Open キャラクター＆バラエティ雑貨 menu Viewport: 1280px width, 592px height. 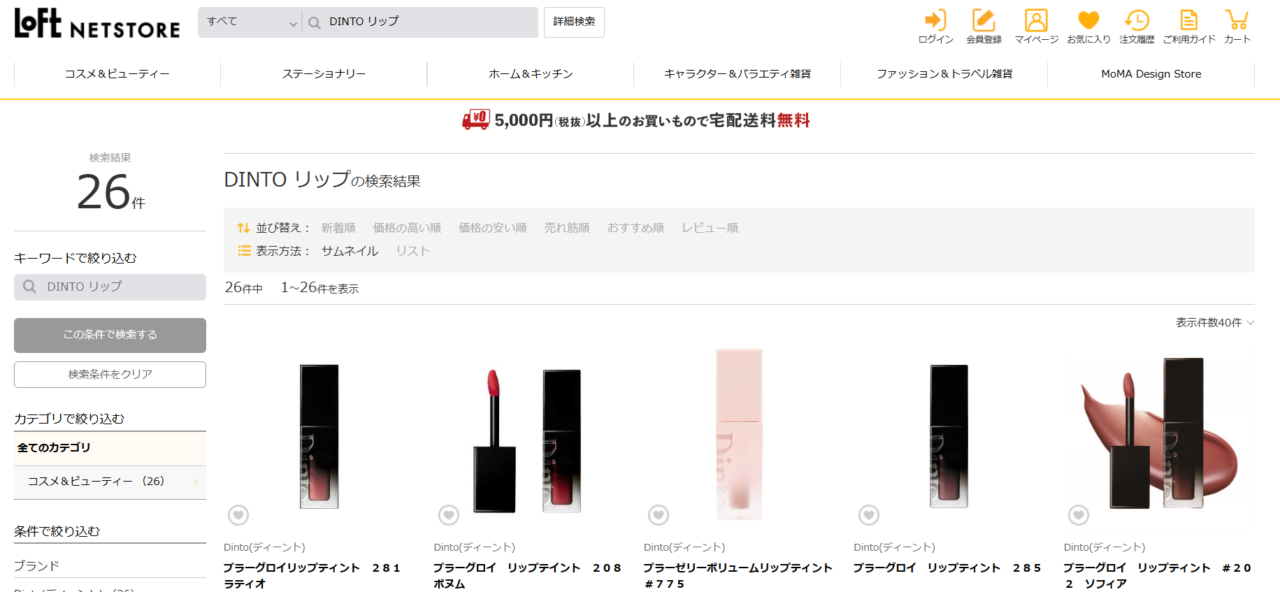737,74
